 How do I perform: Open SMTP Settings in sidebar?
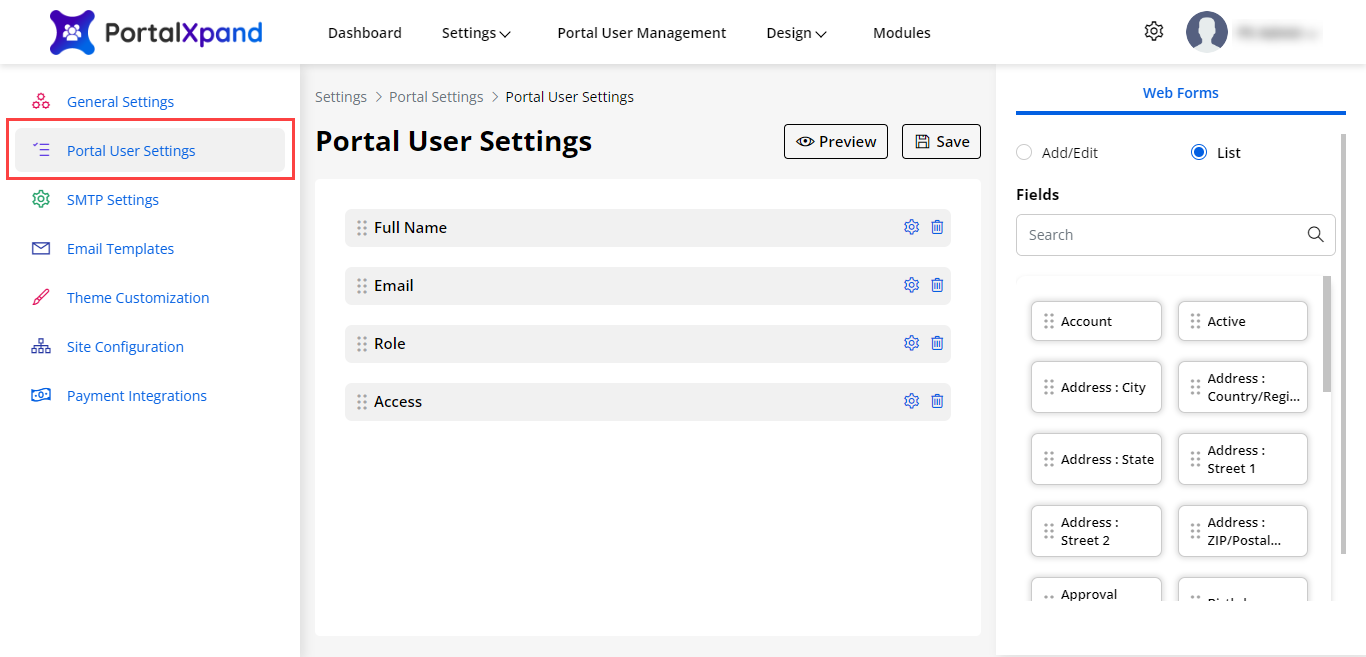(112, 200)
